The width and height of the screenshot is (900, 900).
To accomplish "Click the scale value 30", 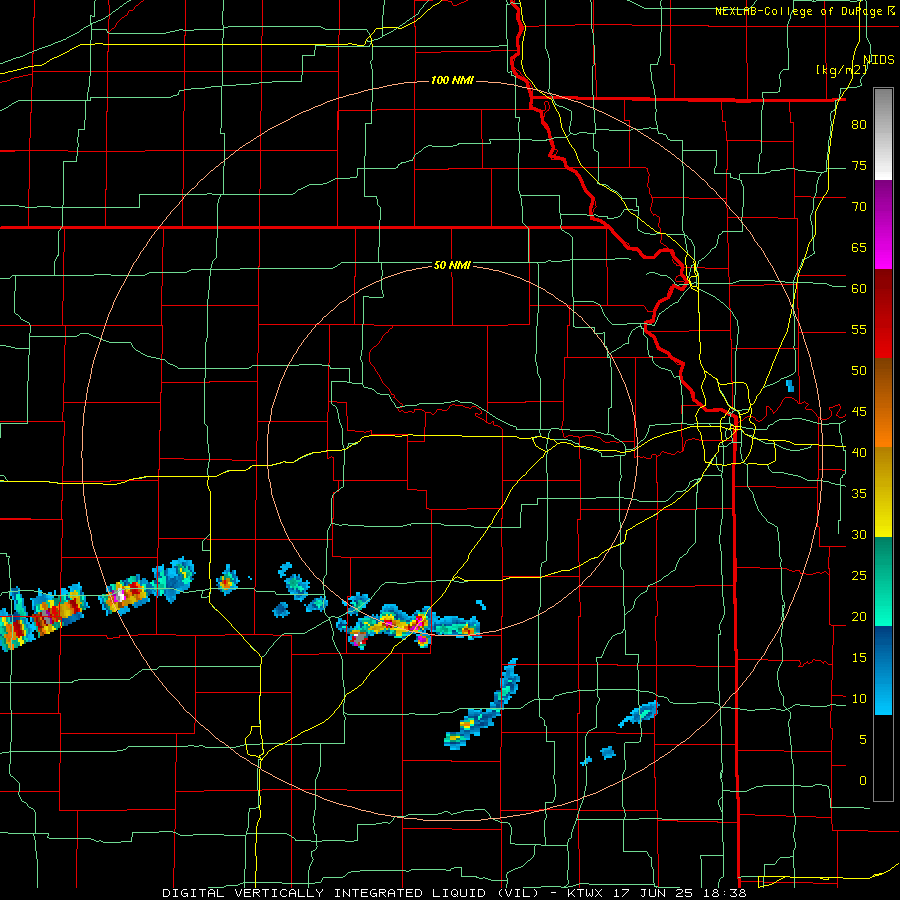I will 859,535.
